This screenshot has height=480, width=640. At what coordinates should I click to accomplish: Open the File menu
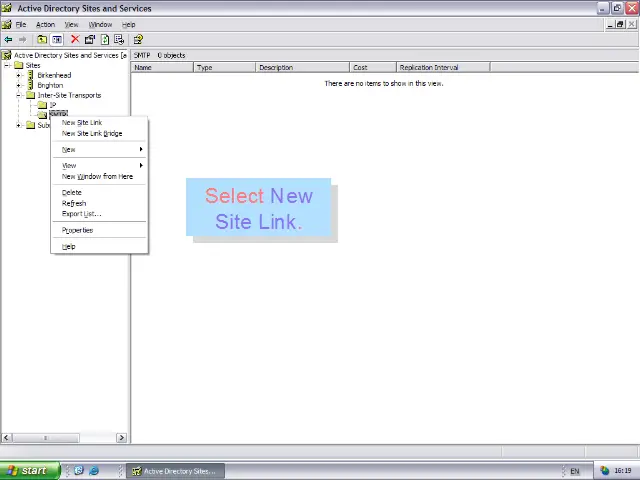21,24
